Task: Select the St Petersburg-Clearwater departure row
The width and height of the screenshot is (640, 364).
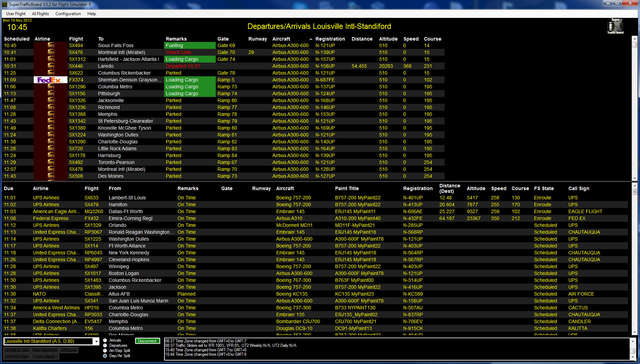Action: 224,121
